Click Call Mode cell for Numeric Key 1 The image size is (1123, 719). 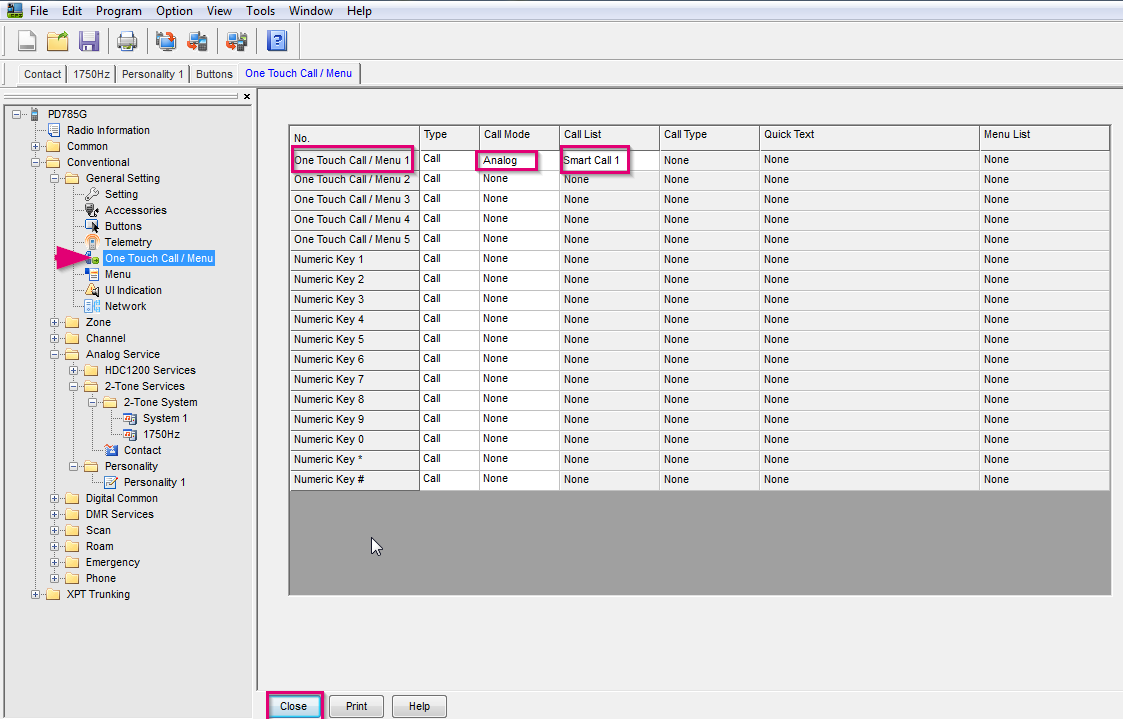[519, 259]
